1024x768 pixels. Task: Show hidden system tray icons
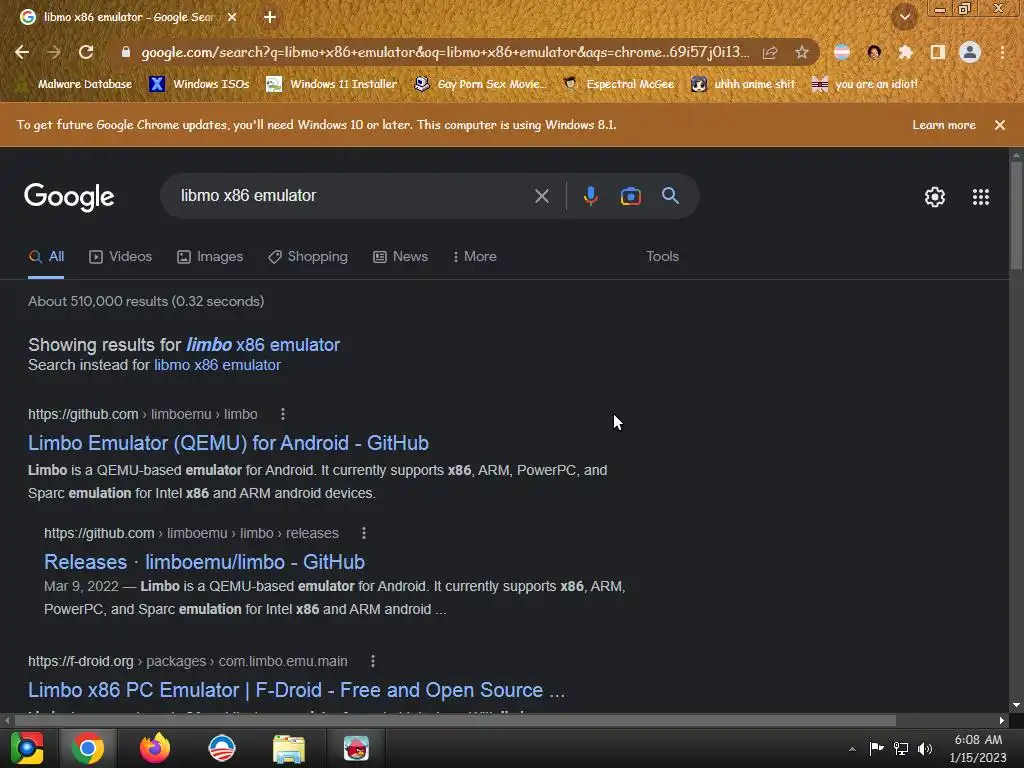pyautogui.click(x=852, y=749)
